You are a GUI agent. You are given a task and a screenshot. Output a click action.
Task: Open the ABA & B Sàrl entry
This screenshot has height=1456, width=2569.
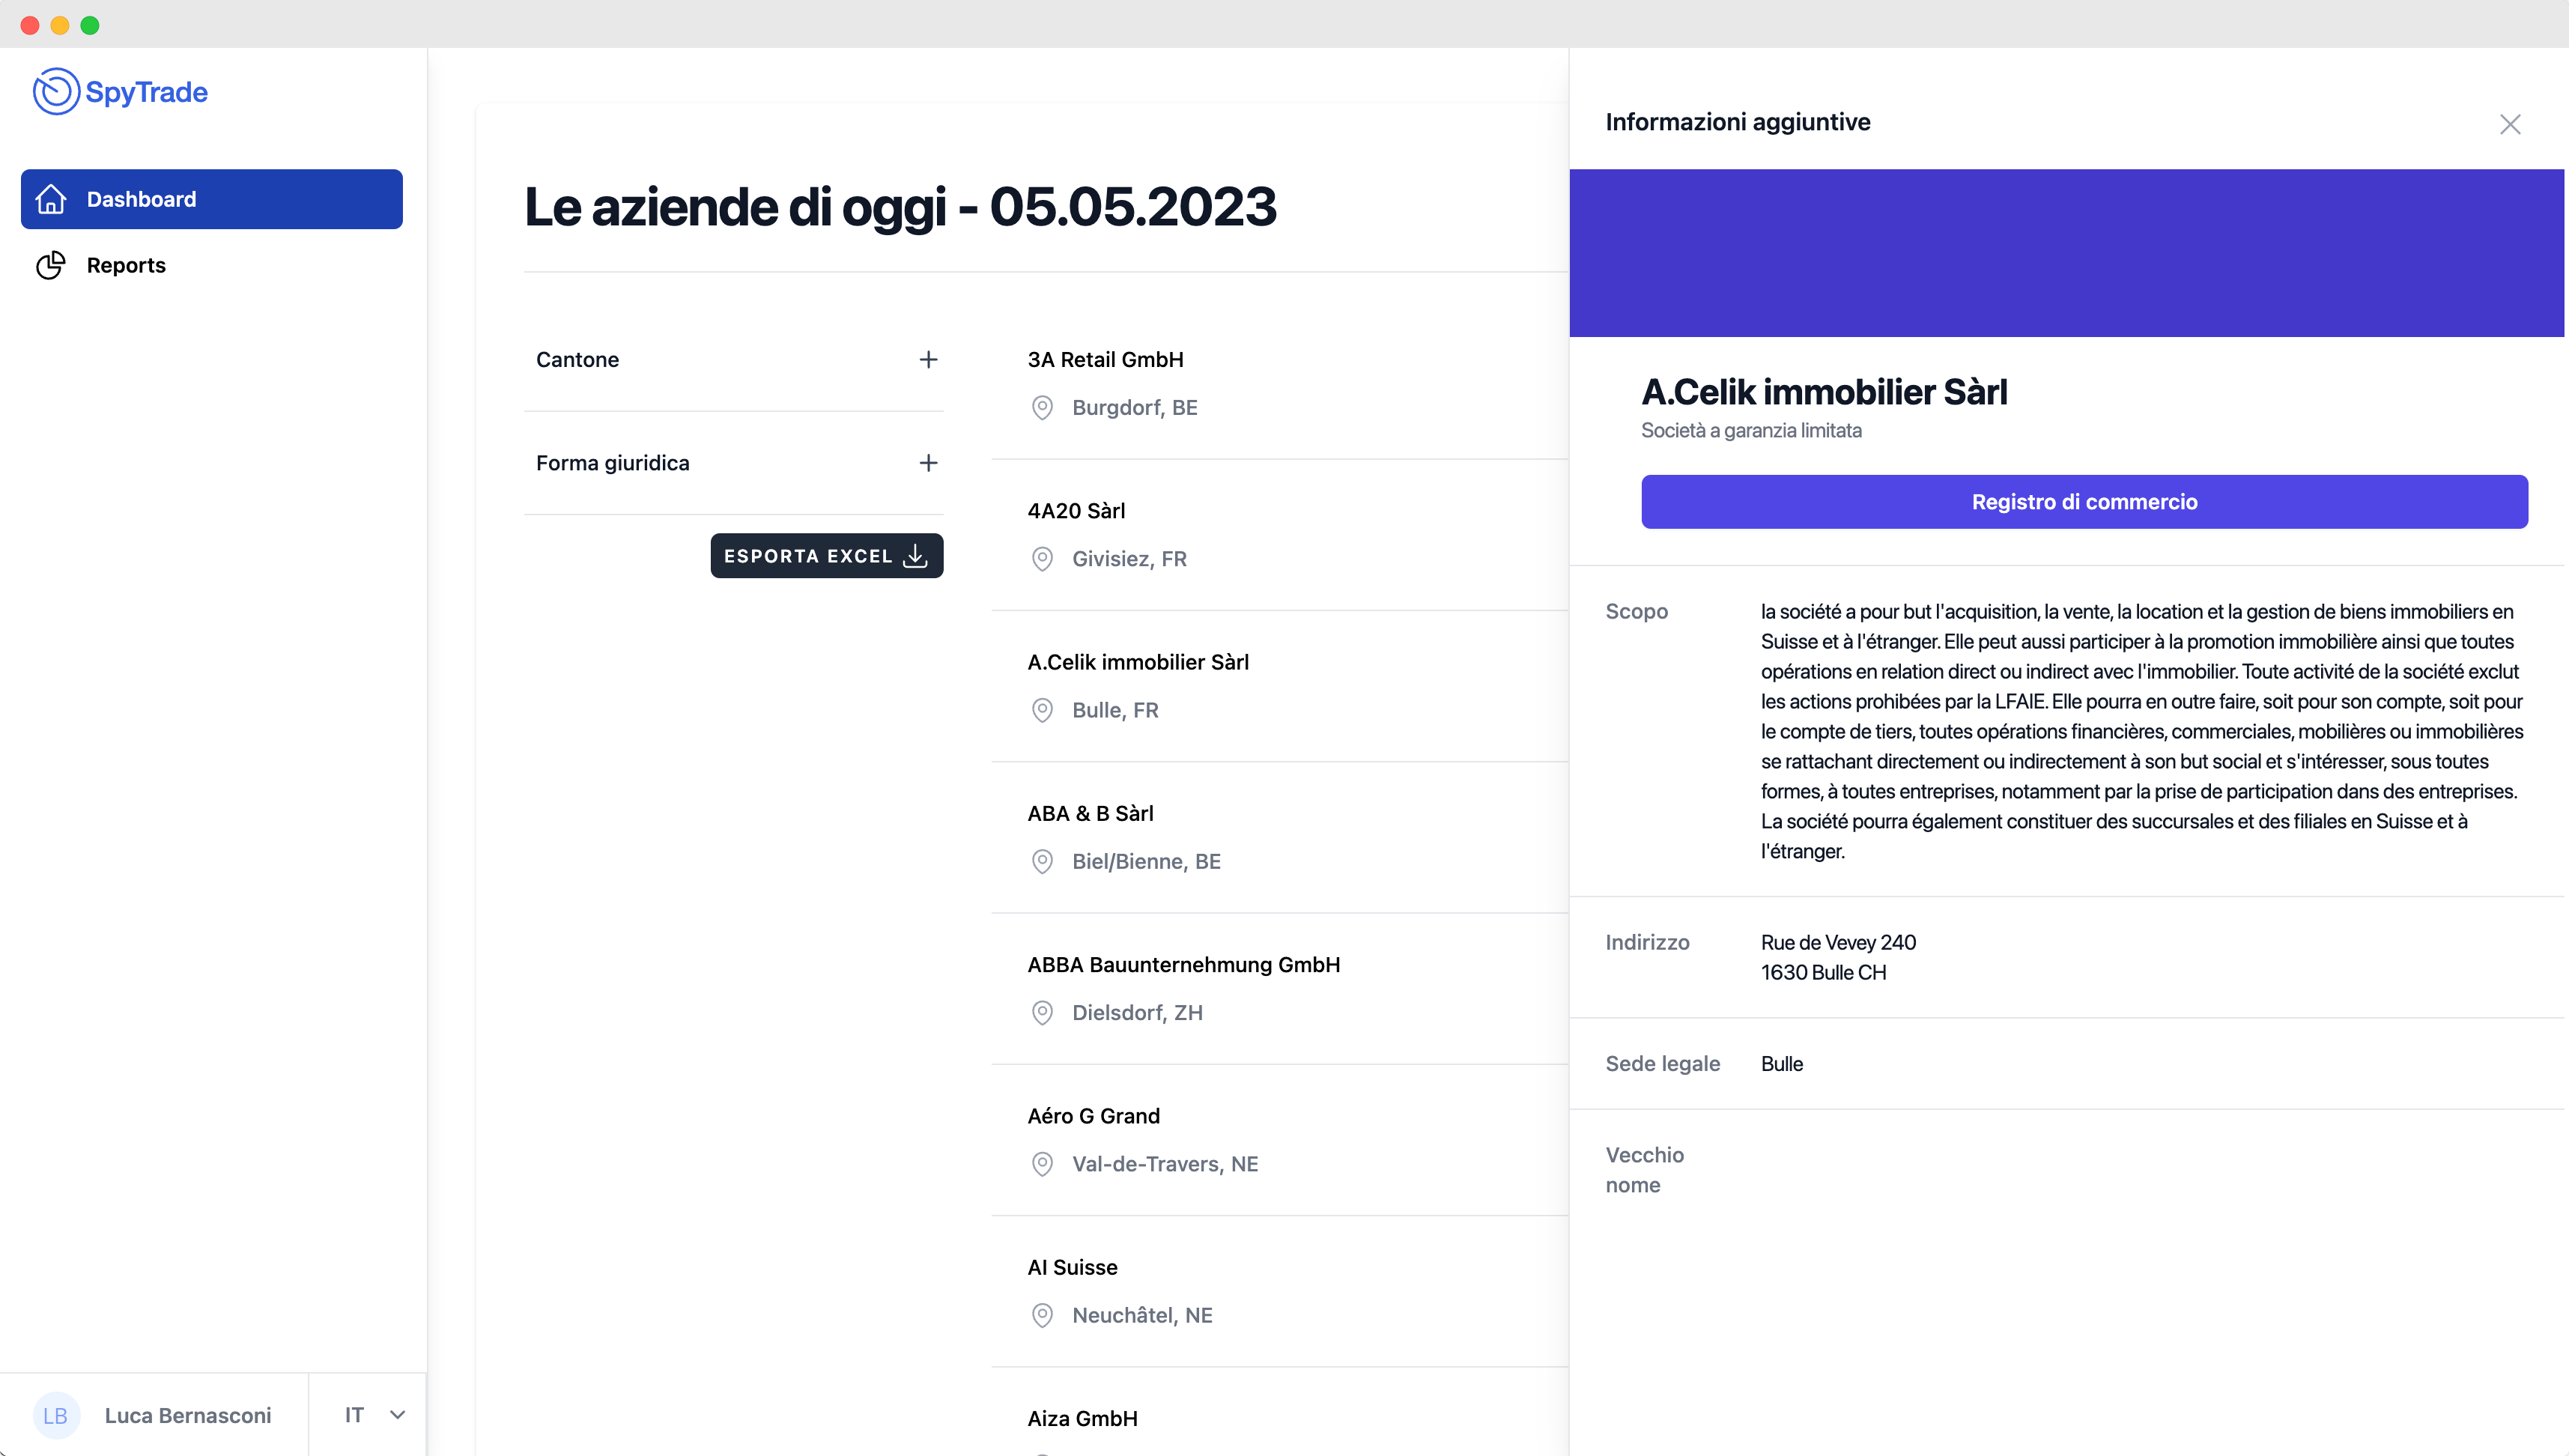pos(1090,813)
